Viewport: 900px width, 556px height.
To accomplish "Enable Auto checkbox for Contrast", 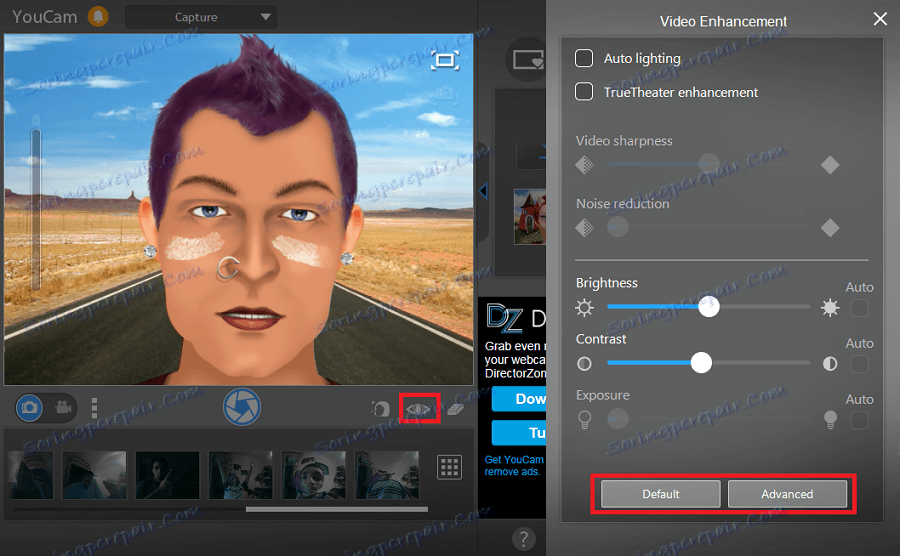I will point(859,364).
